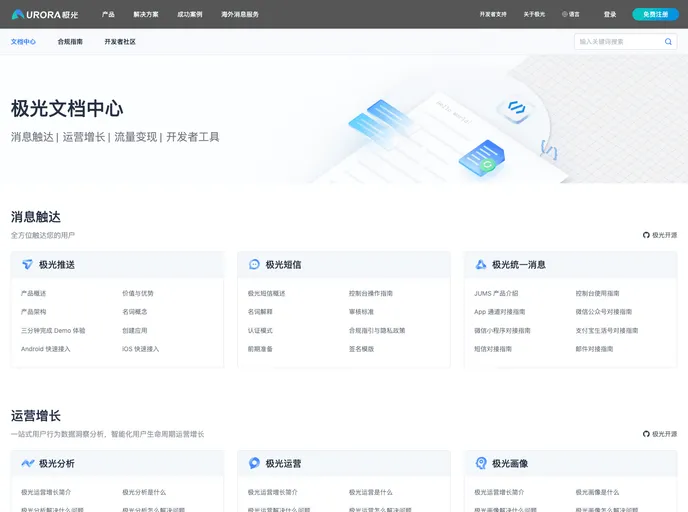This screenshot has width=688, height=512.
Task: Open the 海外消息服务 menu item
Action: [240, 14]
